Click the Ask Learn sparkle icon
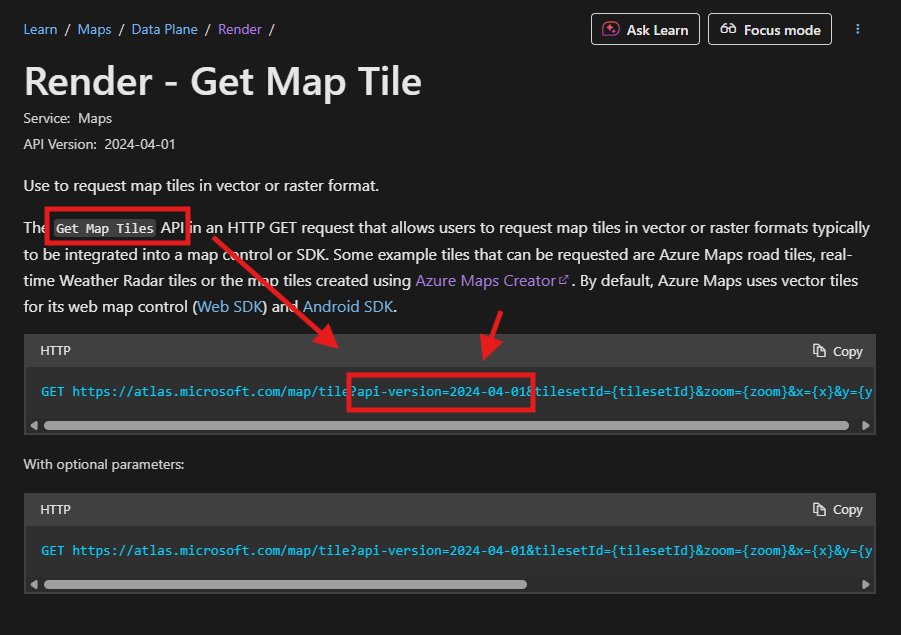Screen dimensions: 901x635 [610, 29]
